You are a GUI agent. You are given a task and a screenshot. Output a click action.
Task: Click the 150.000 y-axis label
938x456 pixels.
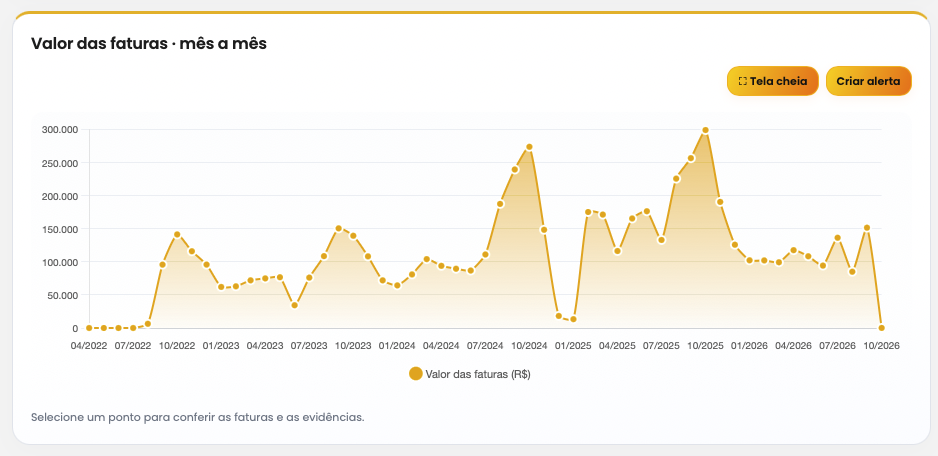click(60, 229)
